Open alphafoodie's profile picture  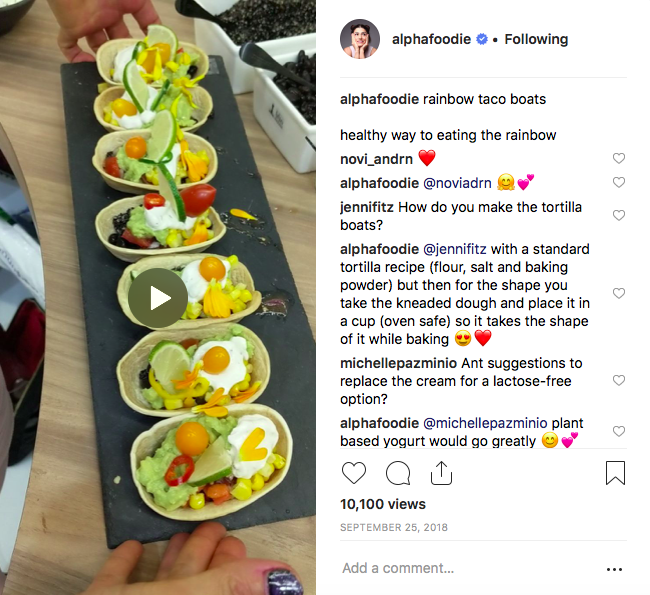[x=360, y=39]
